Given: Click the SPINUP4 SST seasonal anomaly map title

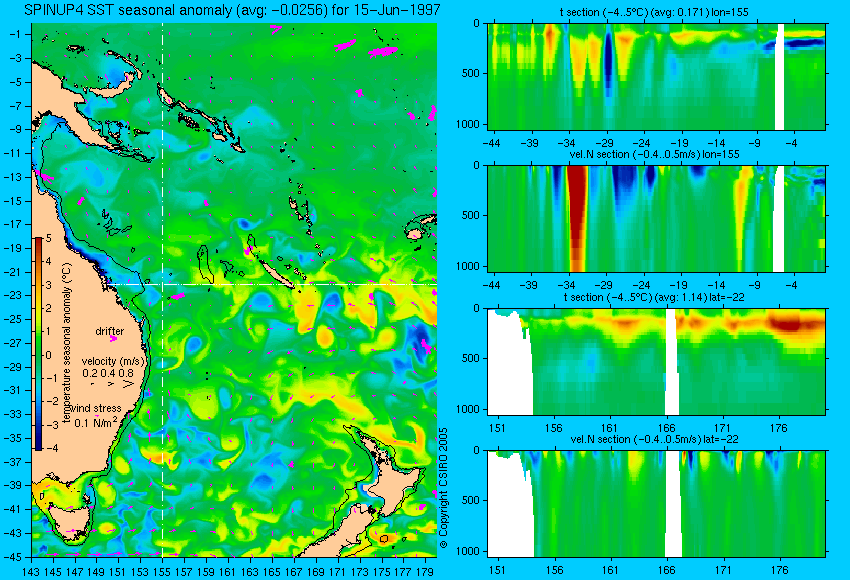Looking at the screenshot, I should tap(231, 10).
